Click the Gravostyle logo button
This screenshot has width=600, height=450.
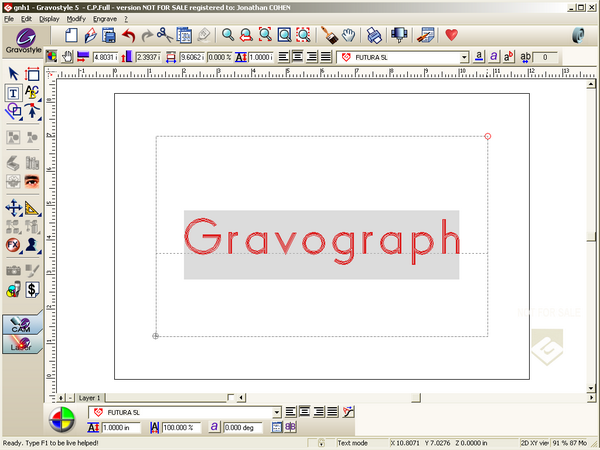point(24,41)
